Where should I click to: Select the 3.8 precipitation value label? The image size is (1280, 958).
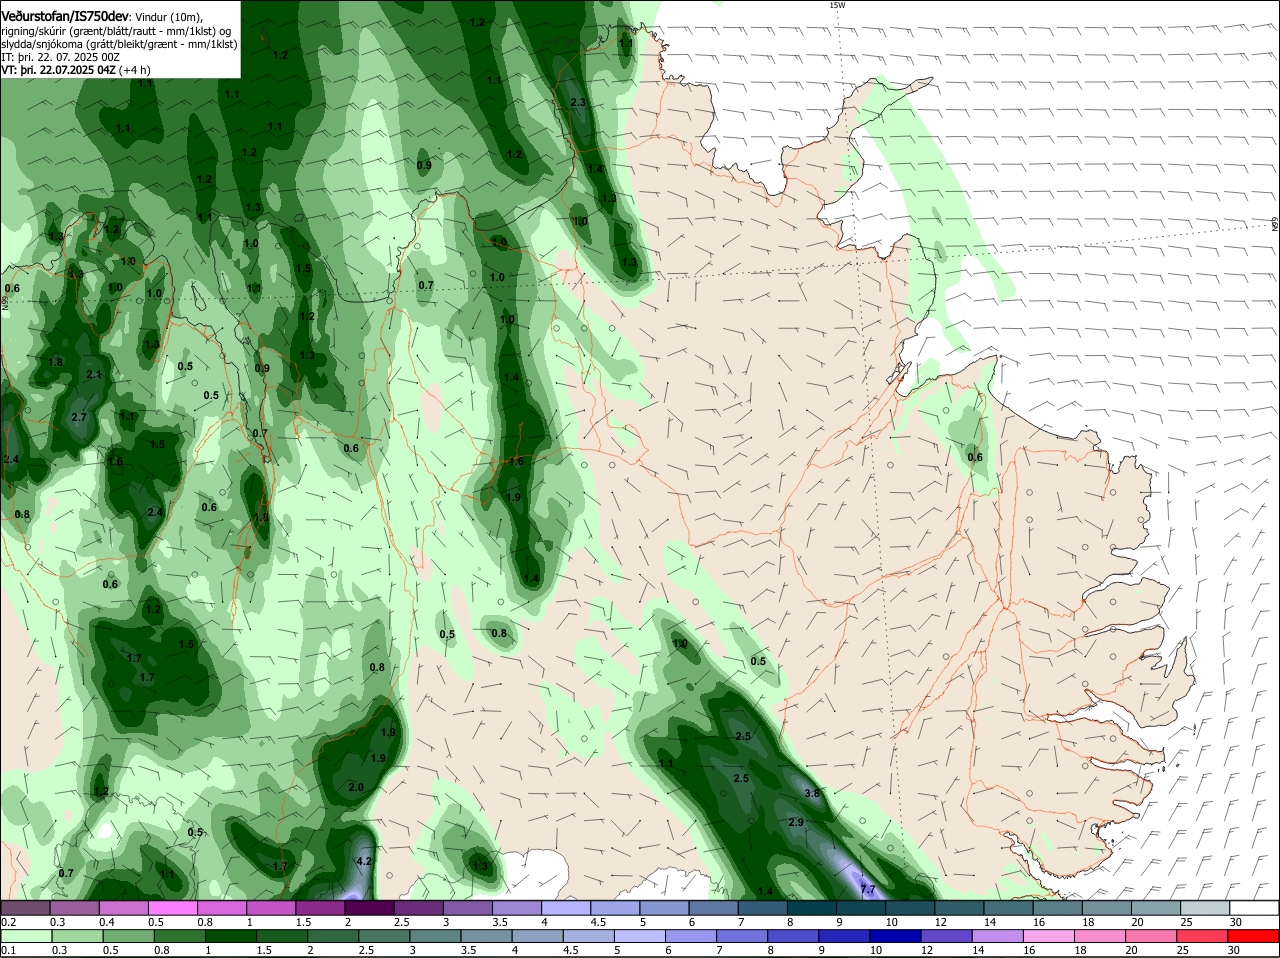812,793
